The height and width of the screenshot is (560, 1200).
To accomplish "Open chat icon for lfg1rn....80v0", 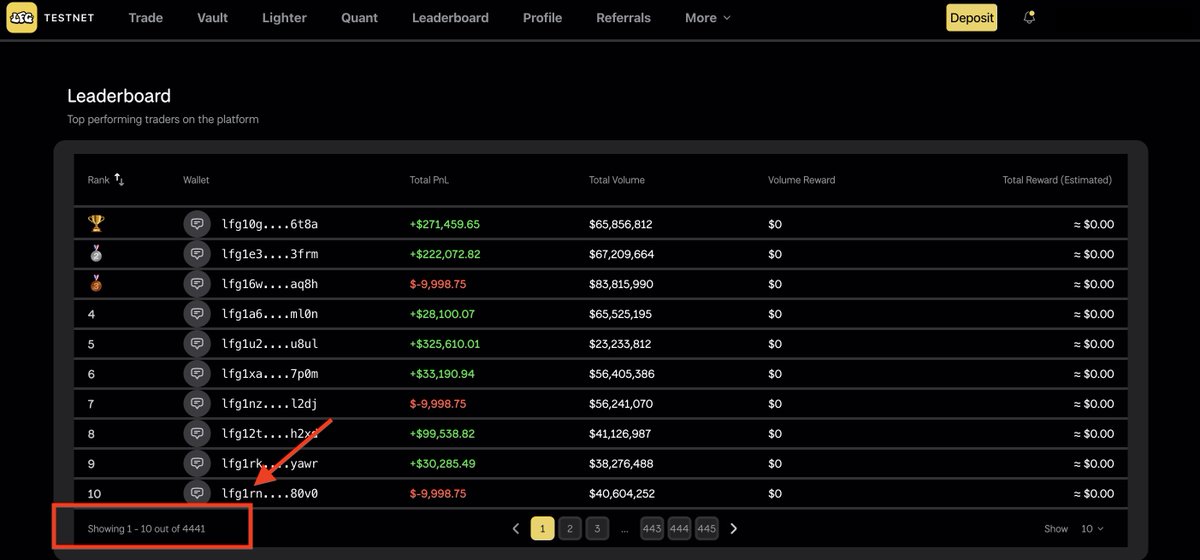I will click(197, 494).
